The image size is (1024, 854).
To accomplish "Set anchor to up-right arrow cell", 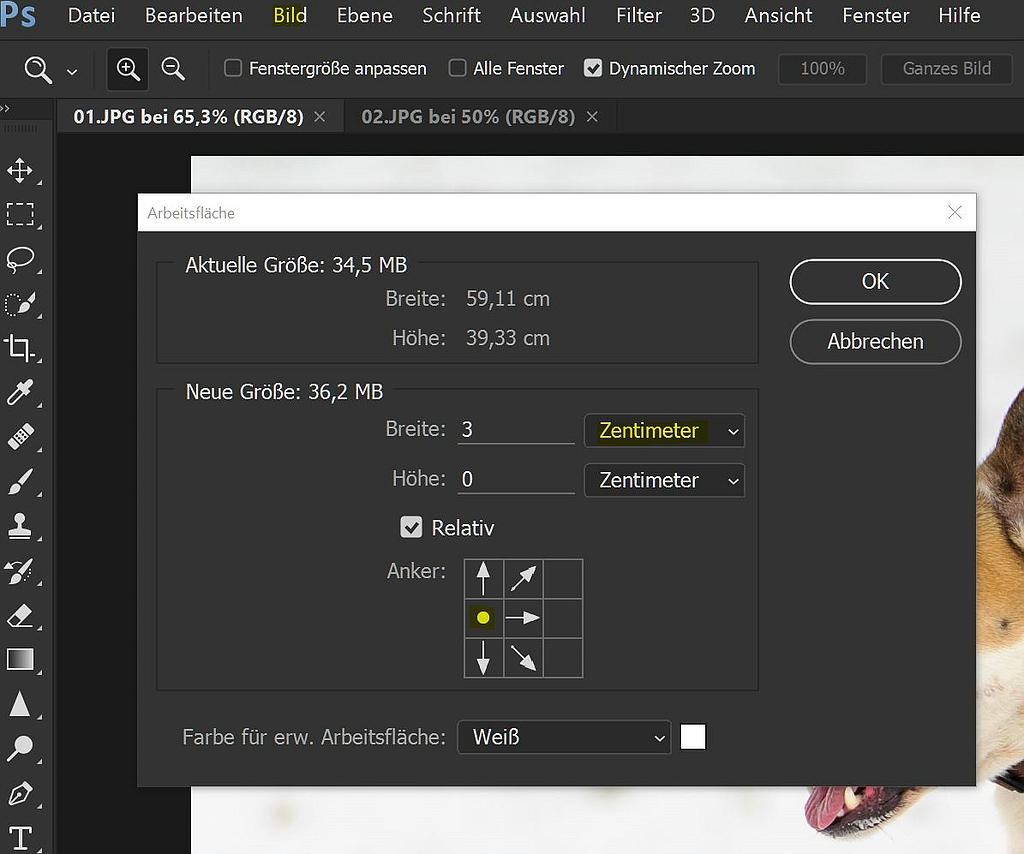I will 523,578.
